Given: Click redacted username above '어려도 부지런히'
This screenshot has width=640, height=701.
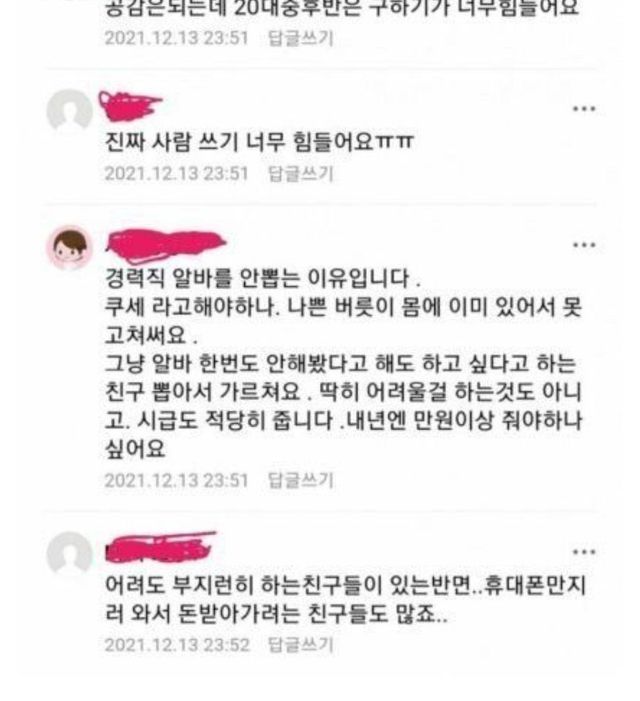Looking at the screenshot, I should point(160,547).
